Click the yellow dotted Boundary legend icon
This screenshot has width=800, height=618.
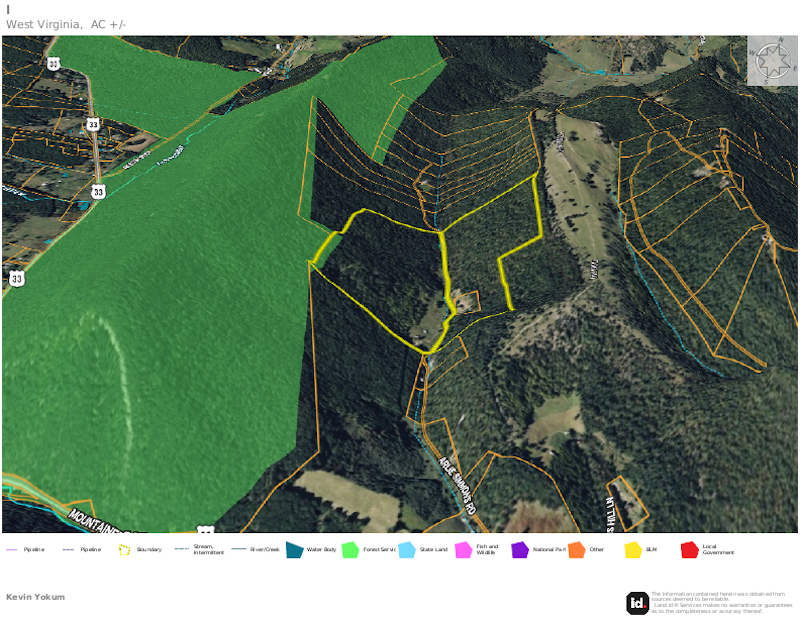[x=125, y=550]
